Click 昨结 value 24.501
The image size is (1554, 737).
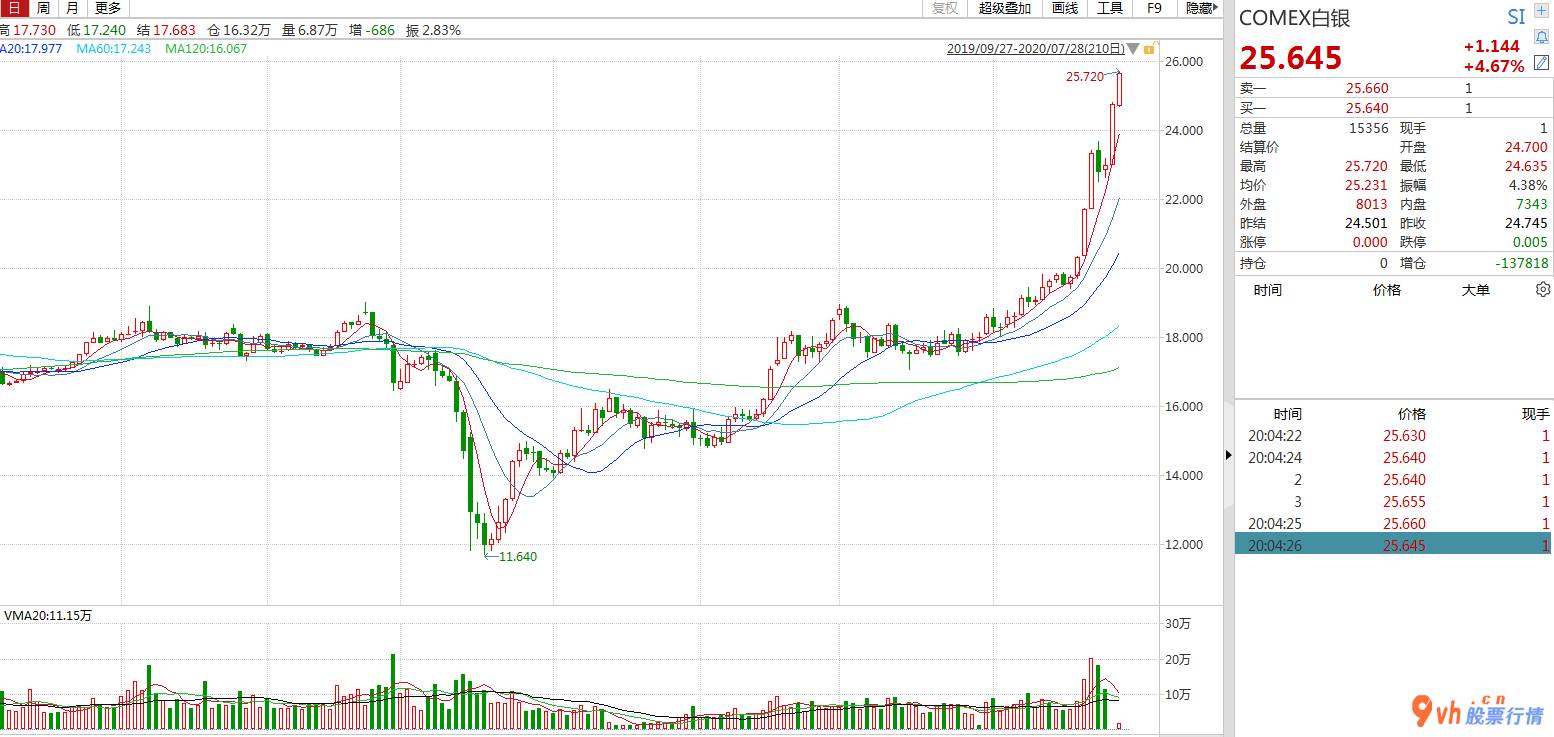(1366, 223)
